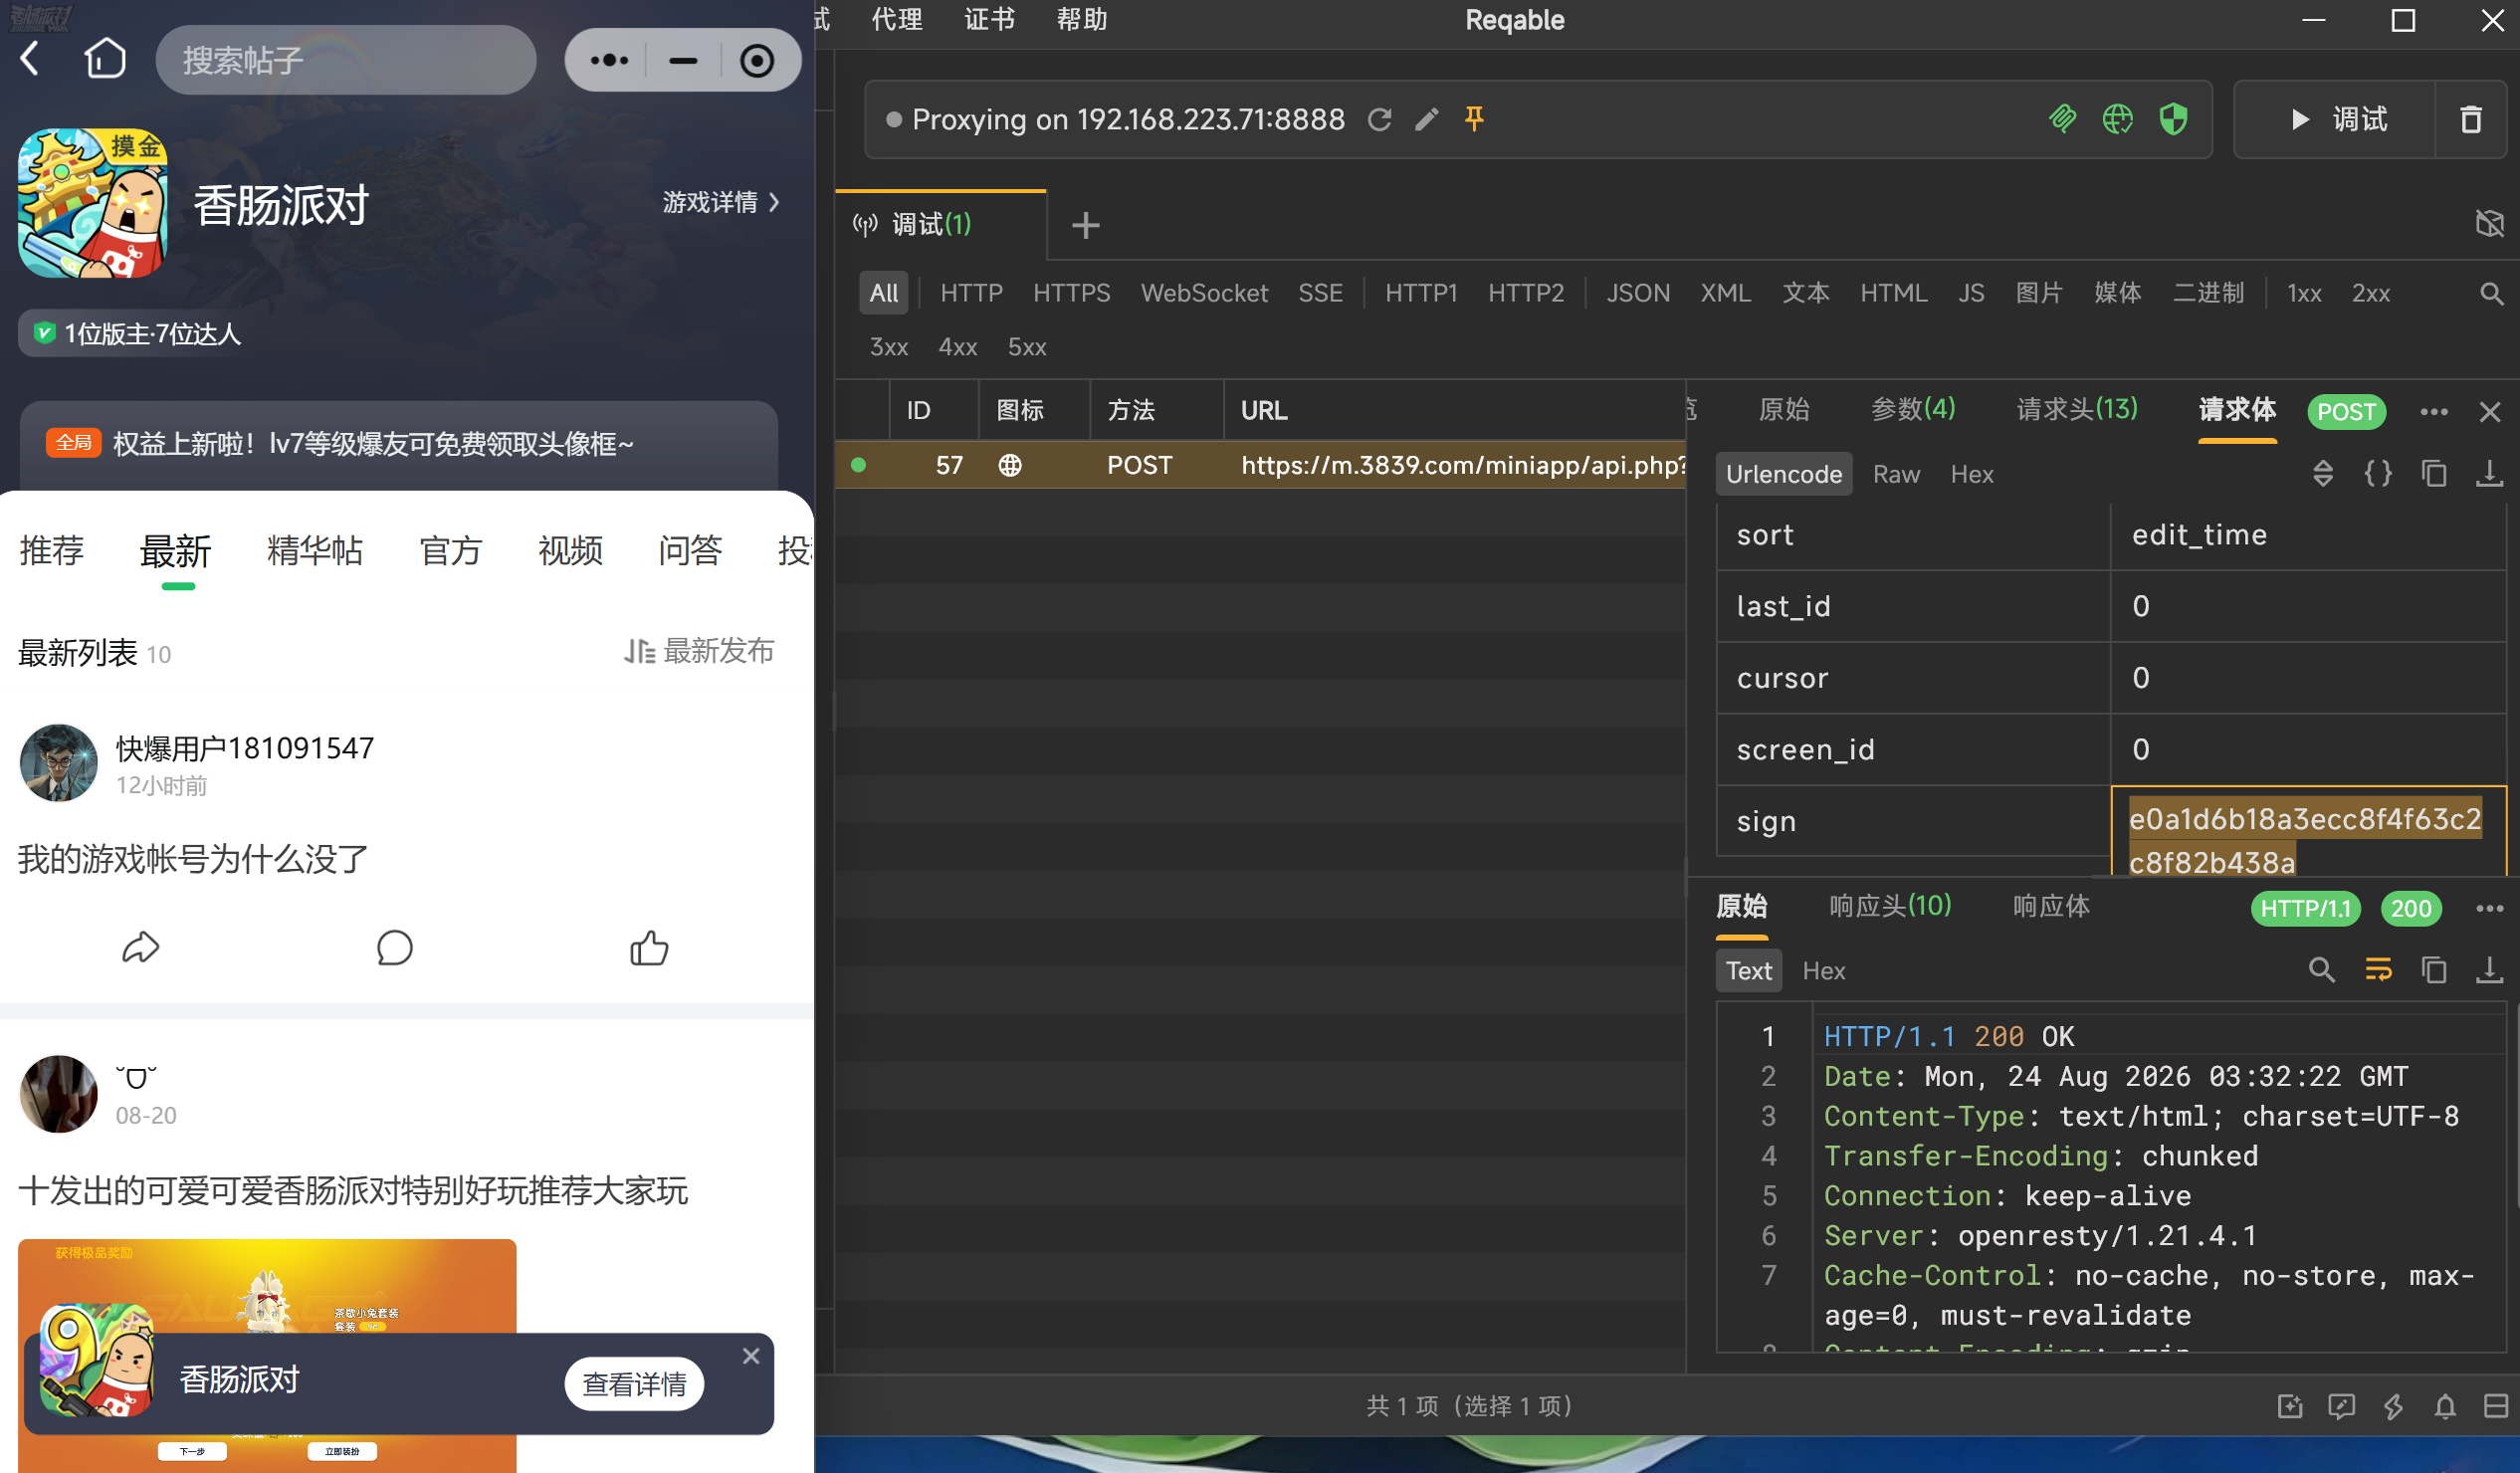This screenshot has height=1473, width=2520.
Task: Filter traffic by 2xx status
Action: coord(2371,293)
